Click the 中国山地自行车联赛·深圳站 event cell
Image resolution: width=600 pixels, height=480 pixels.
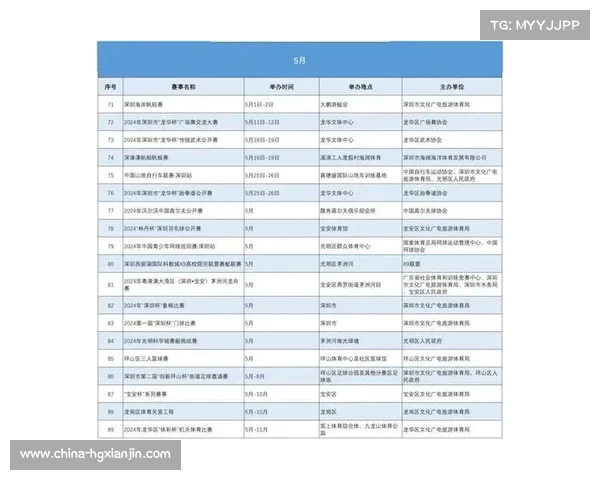(163, 174)
